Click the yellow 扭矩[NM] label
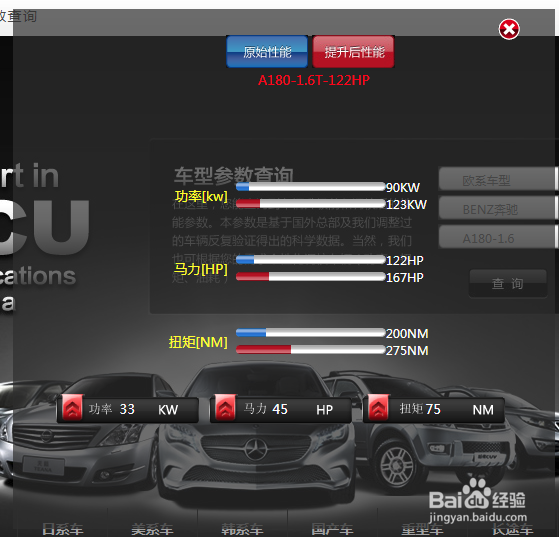 (x=198, y=342)
